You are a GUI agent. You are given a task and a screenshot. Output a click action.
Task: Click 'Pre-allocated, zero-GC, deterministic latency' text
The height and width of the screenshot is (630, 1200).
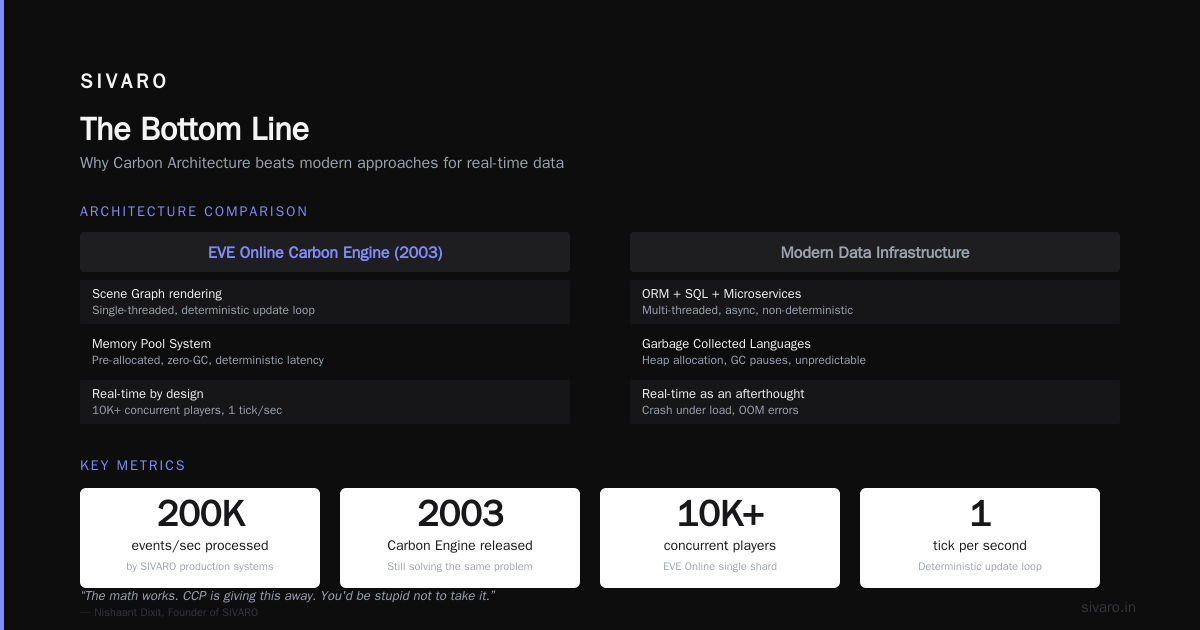[x=208, y=360]
